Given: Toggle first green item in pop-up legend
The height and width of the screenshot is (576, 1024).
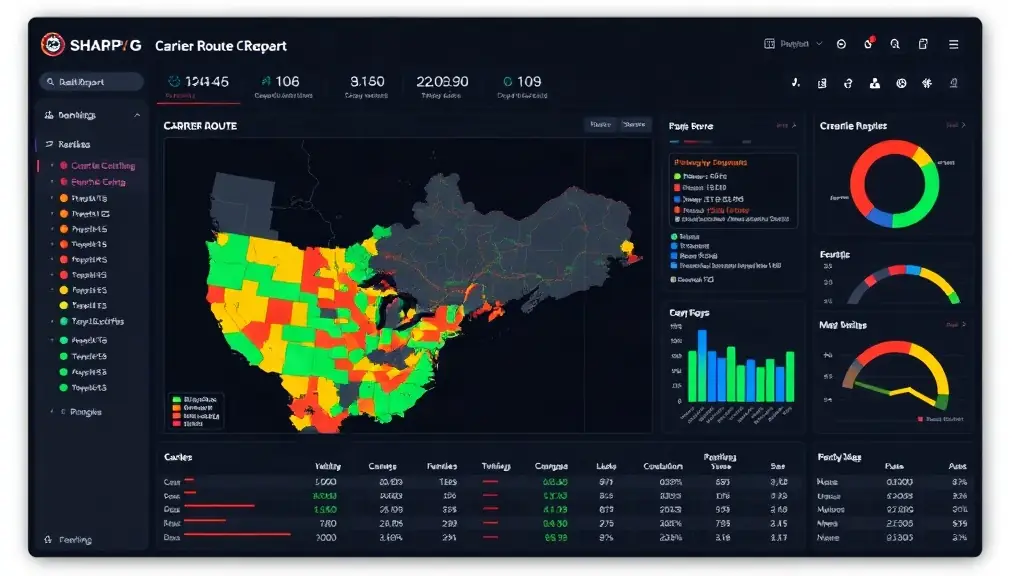Looking at the screenshot, I should (x=677, y=176).
